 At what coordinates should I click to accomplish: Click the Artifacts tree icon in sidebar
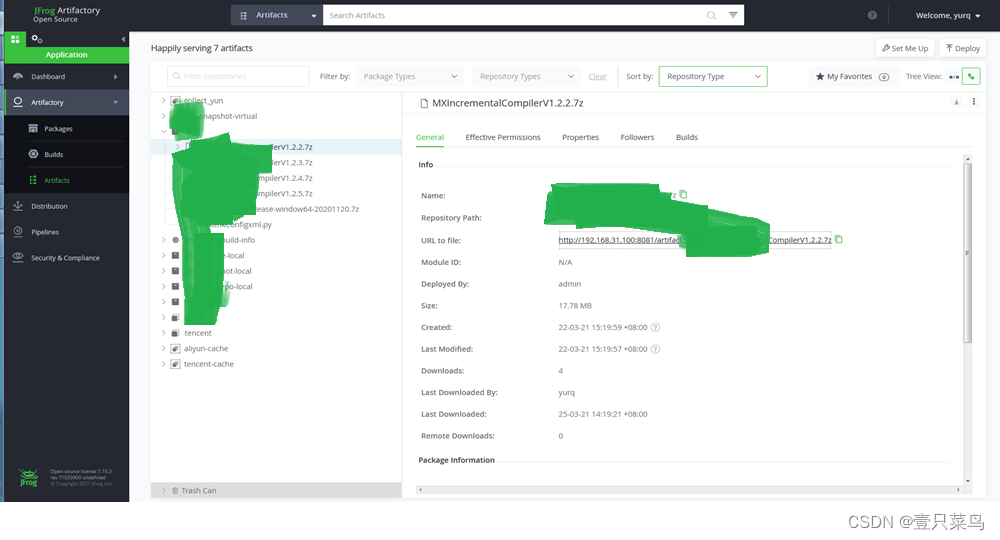[x=33, y=180]
